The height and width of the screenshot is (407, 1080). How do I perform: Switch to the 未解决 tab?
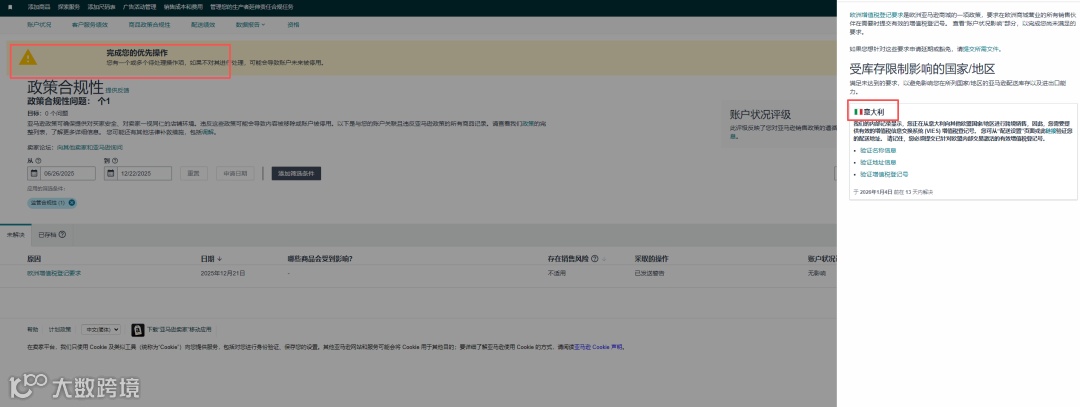(15, 235)
